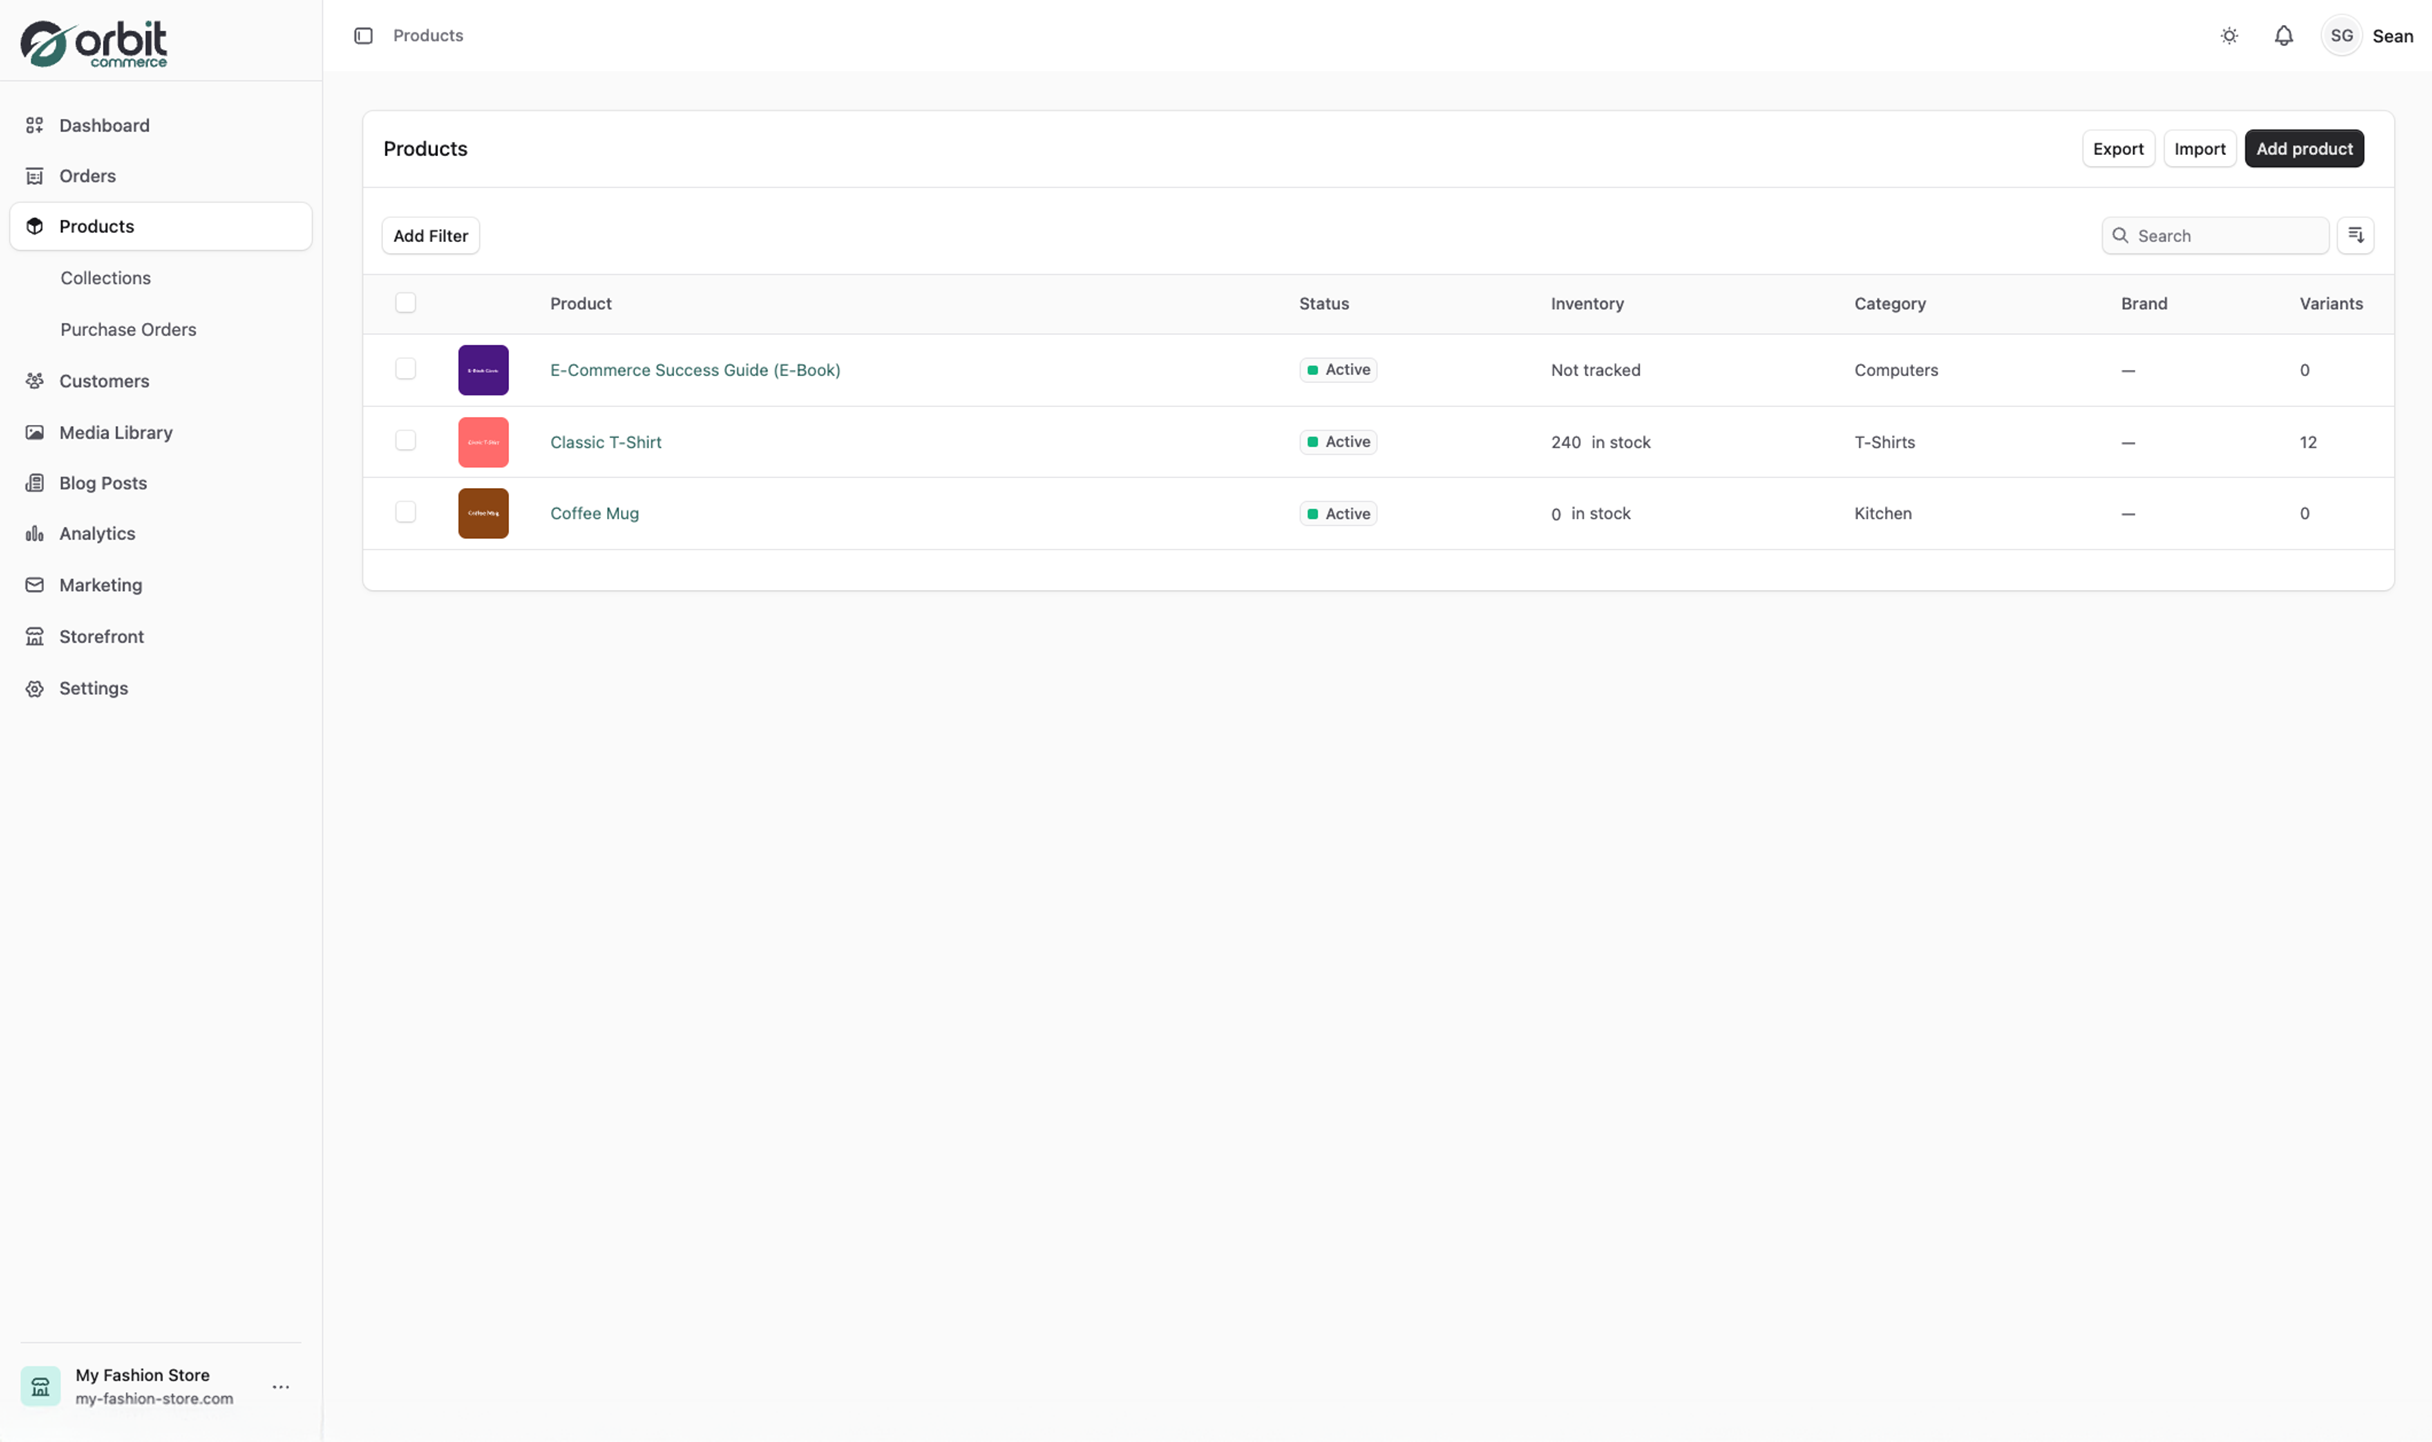Screen dimensions: 2432x1442
Task: Collapse the sidebar using the panel icon
Action: coord(363,35)
